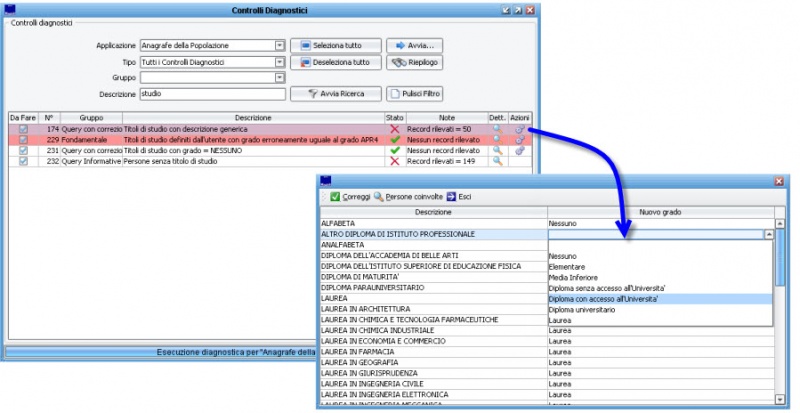This screenshot has height=413, width=800.
Task: Select DIPLOMA DI MATURITA' row
Action: coord(434,277)
